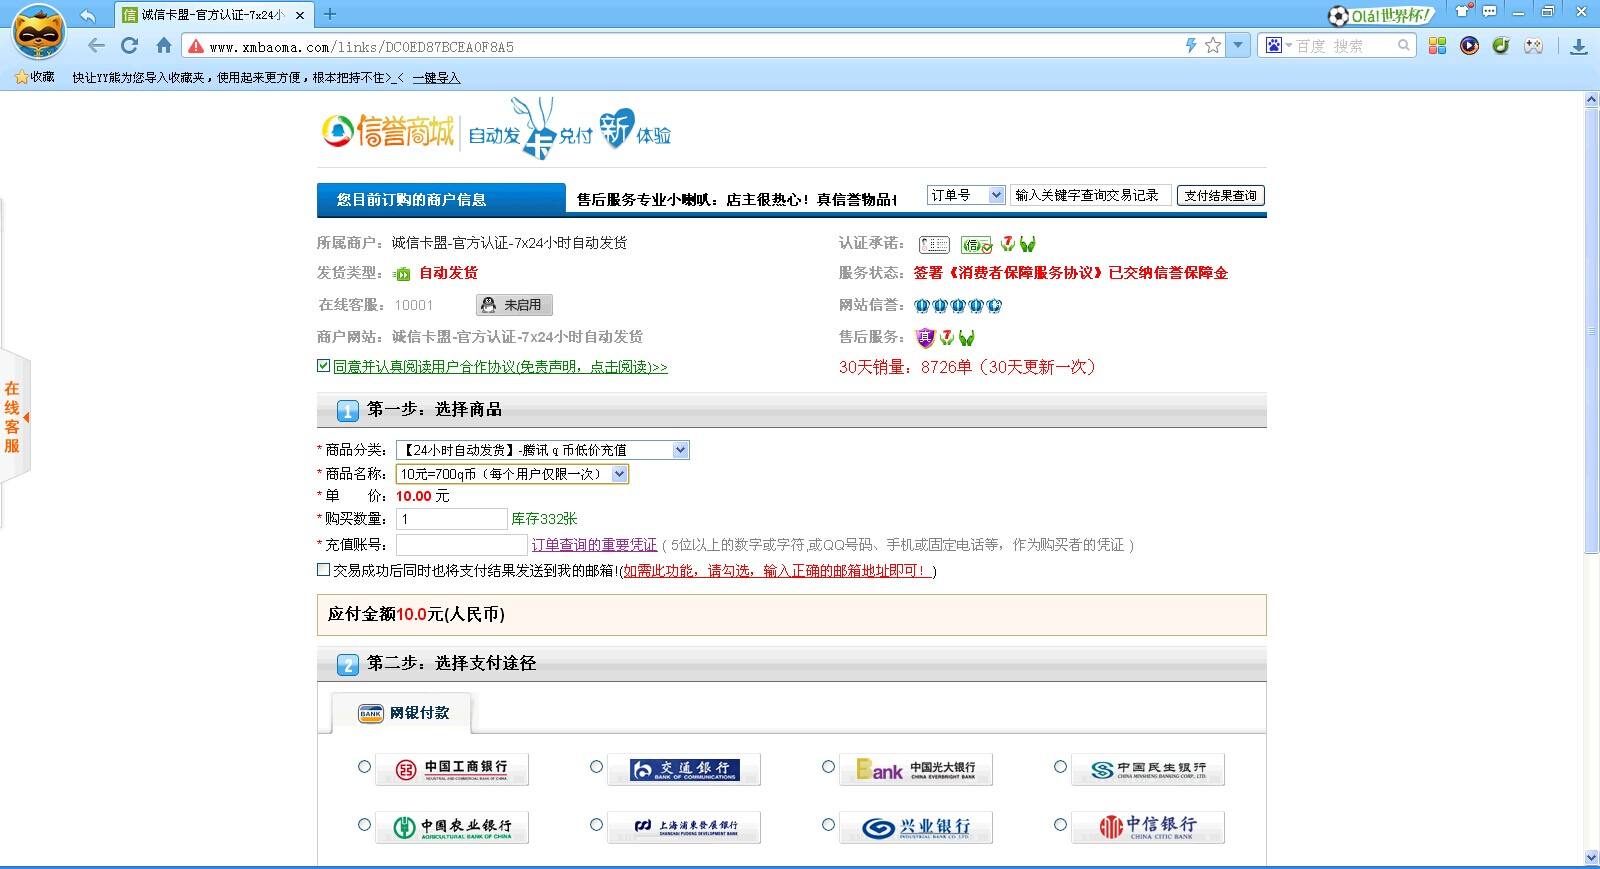Image resolution: width=1600 pixels, height=869 pixels.
Task: Click the 7-day hands icon in 认证承诺 row
Action: click(x=1008, y=244)
